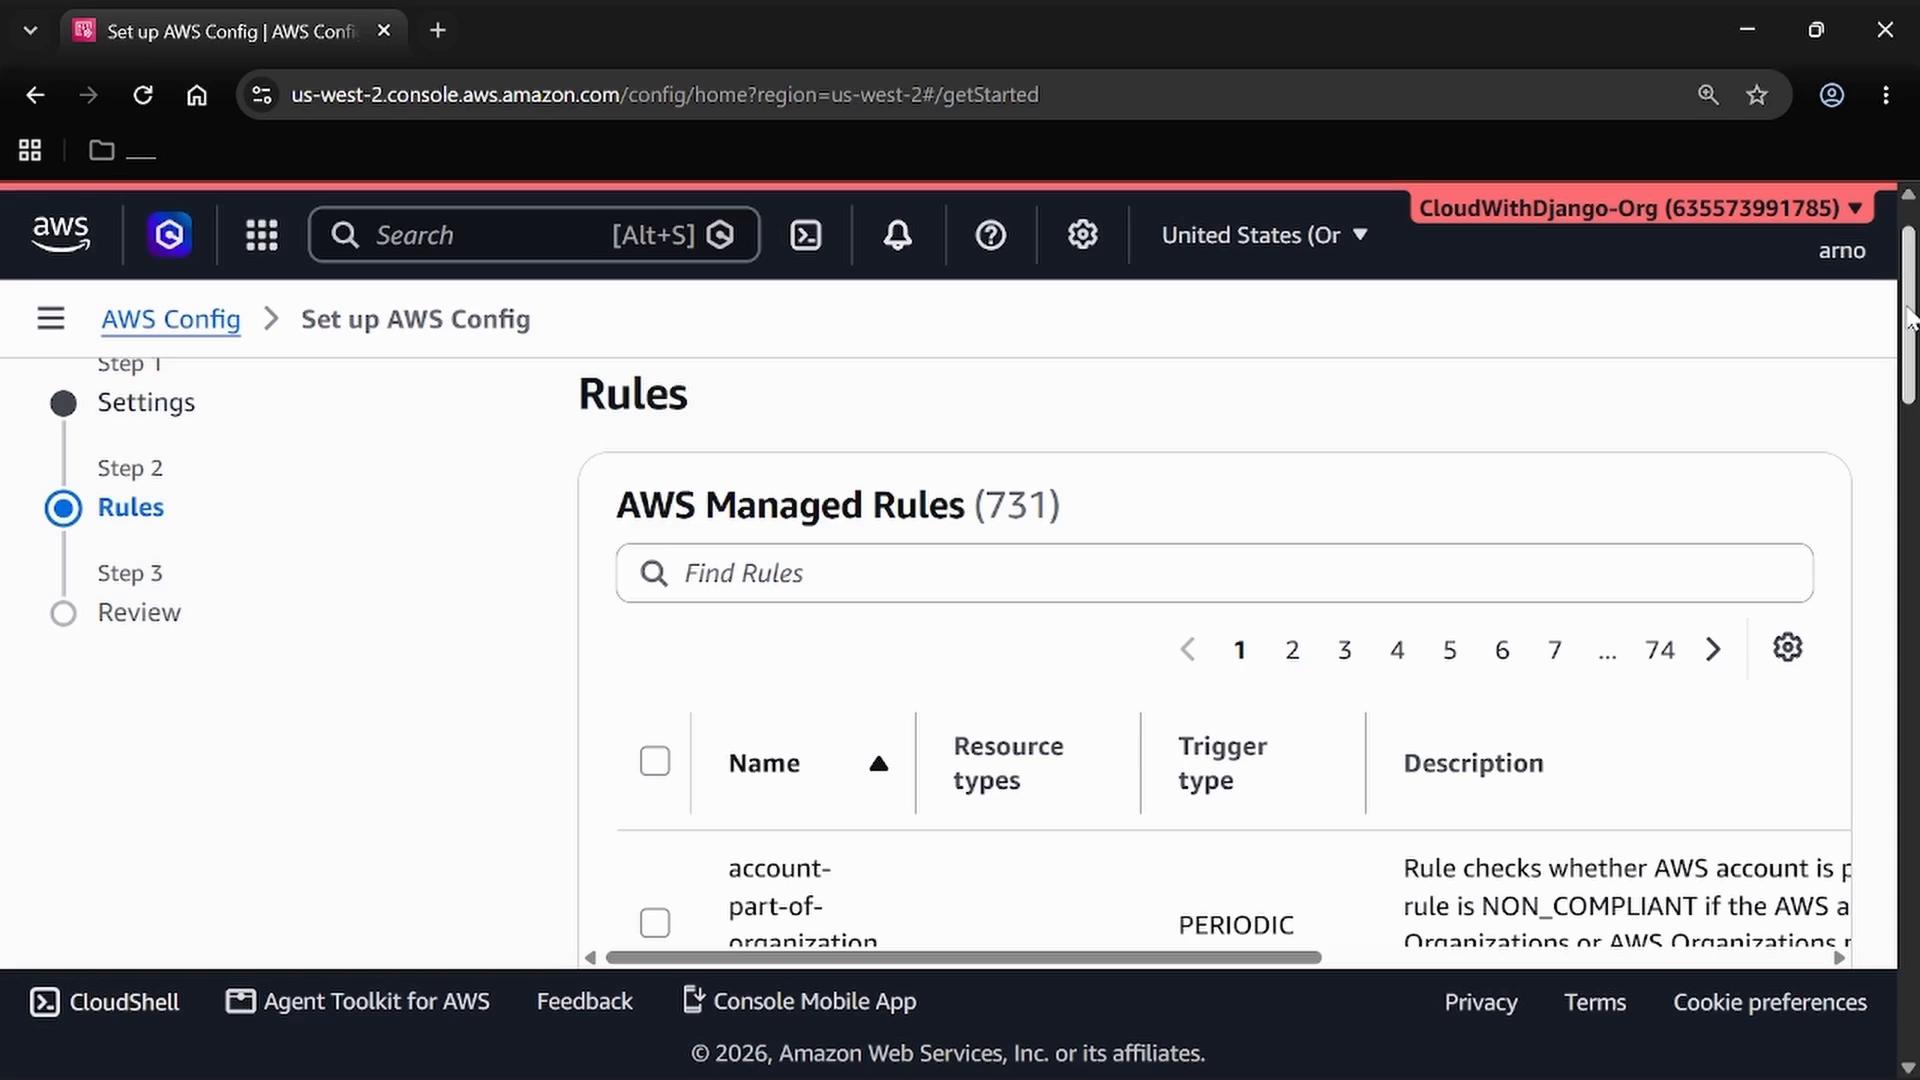Go to previous page of managed rules
Screen dimensions: 1920x1080
tap(1188, 650)
